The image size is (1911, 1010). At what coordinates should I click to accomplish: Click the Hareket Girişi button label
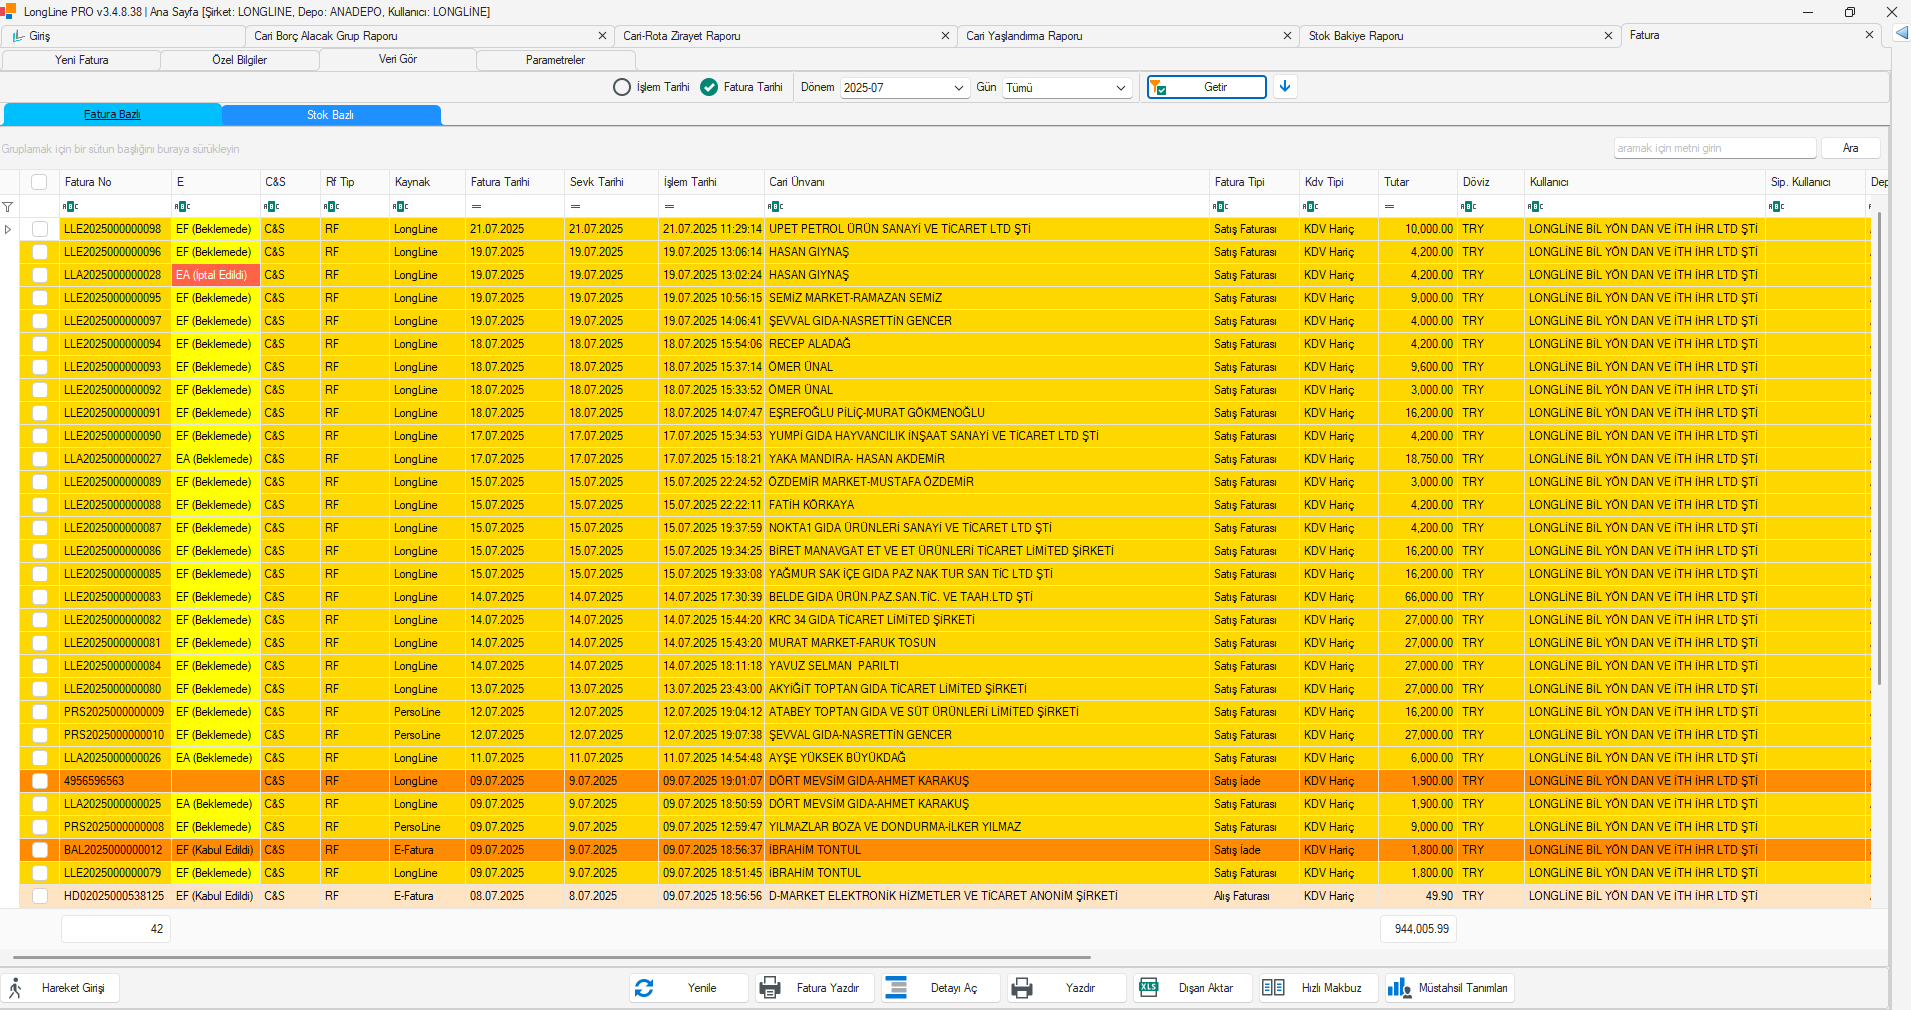(x=73, y=988)
